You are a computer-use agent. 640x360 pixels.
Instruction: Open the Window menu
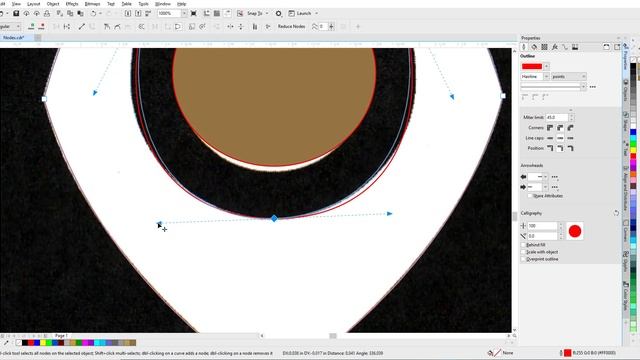(x=162, y=4)
